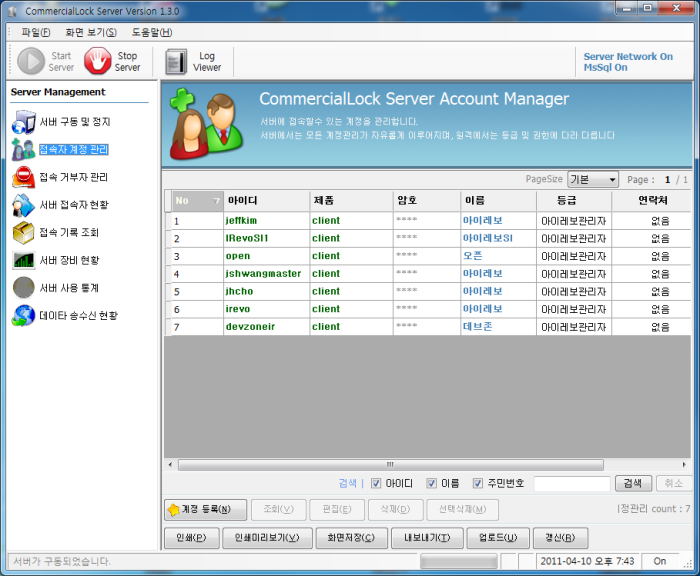Image resolution: width=700 pixels, height=576 pixels.
Task: Open the 파일(F) menu
Action: (36, 32)
